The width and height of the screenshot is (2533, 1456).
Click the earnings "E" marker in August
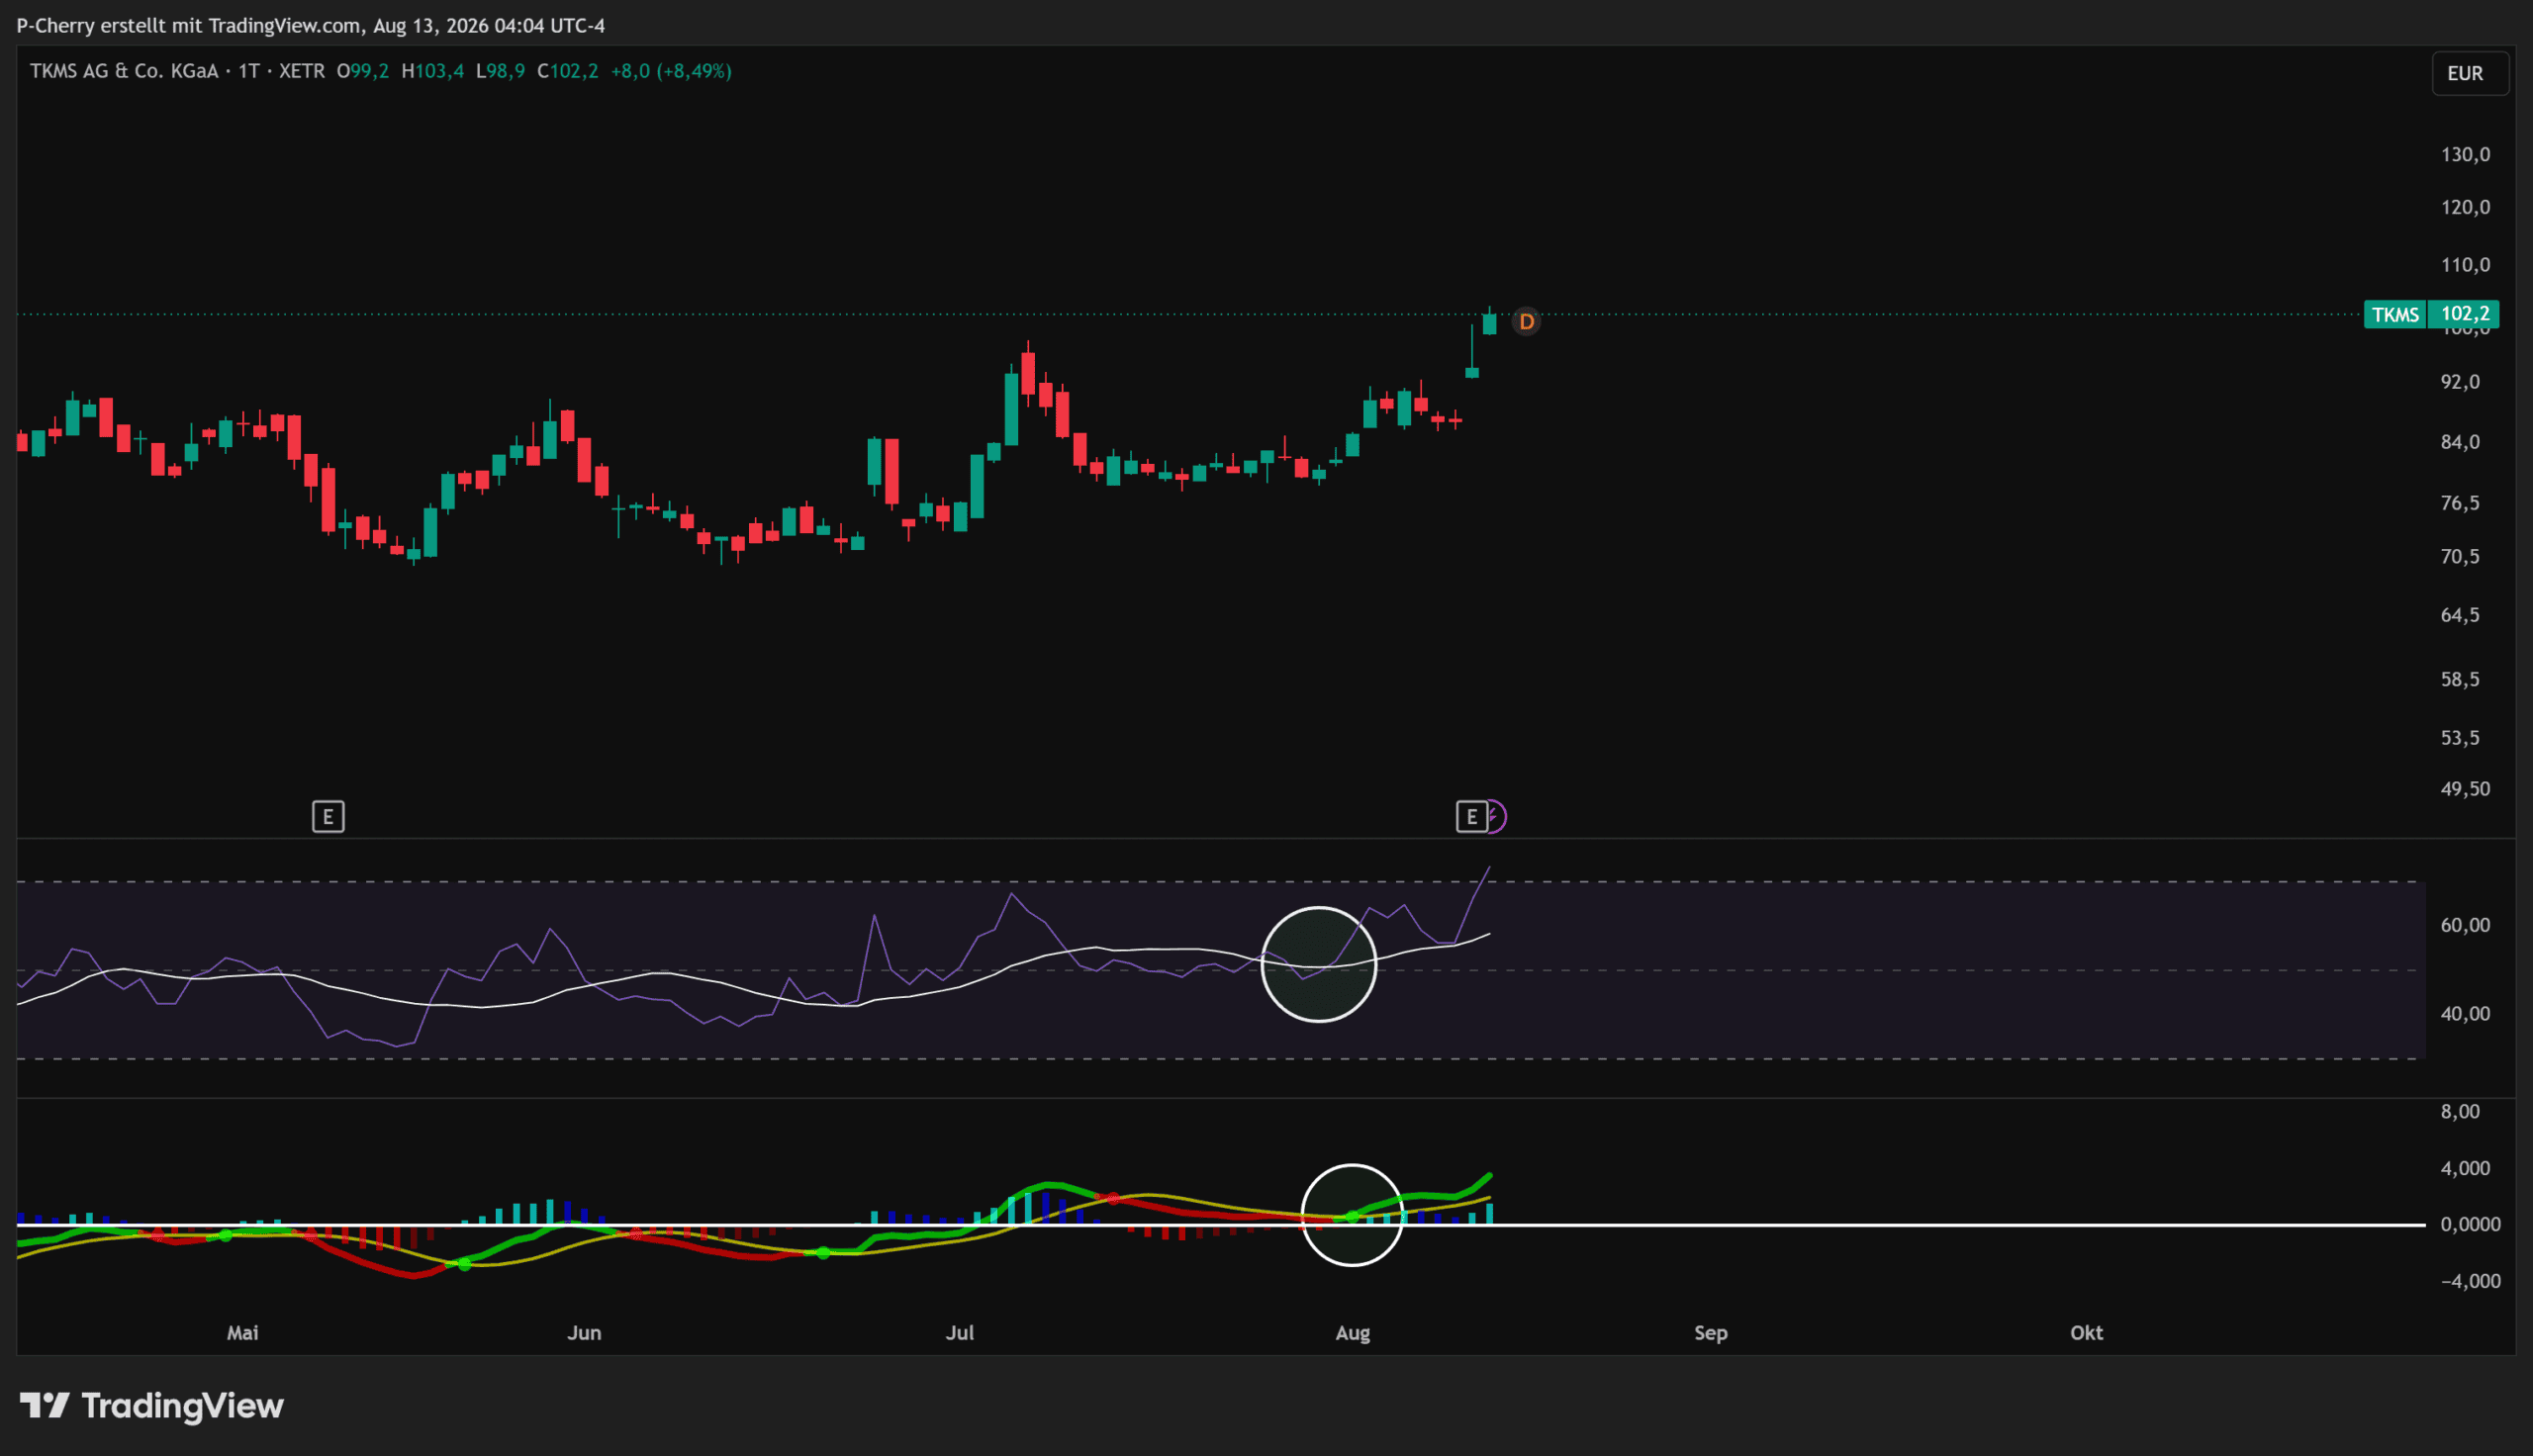point(1471,817)
